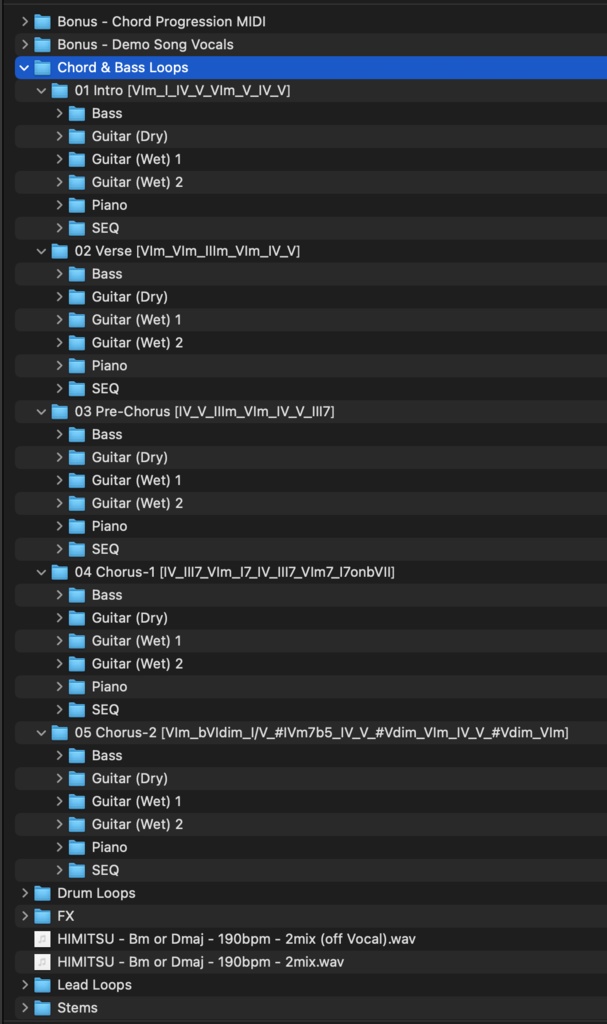Click the Bonus - Chord Progression MIDI folder icon
Screen dimensions: 607x1024
tap(42, 22)
